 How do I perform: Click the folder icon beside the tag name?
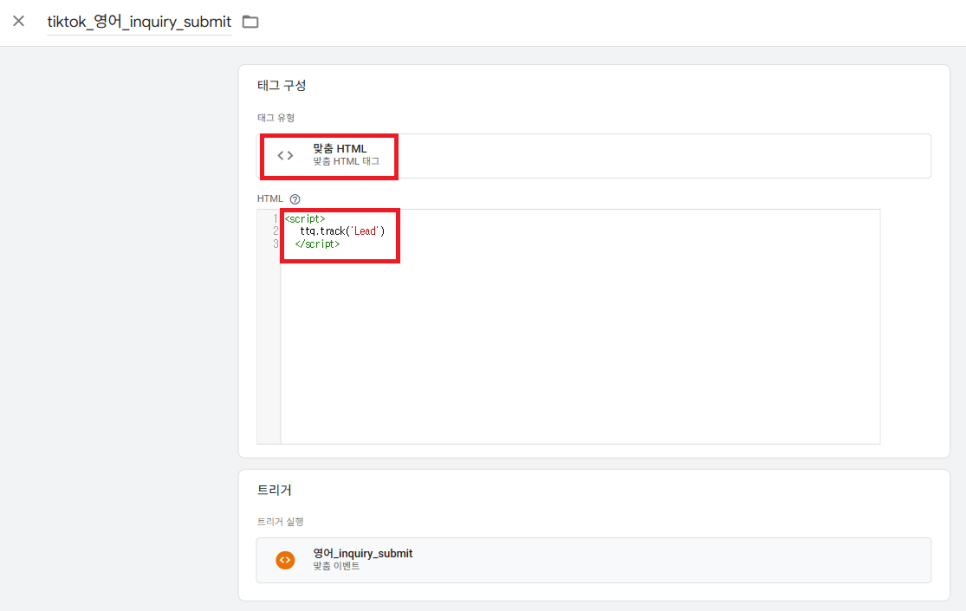250,22
